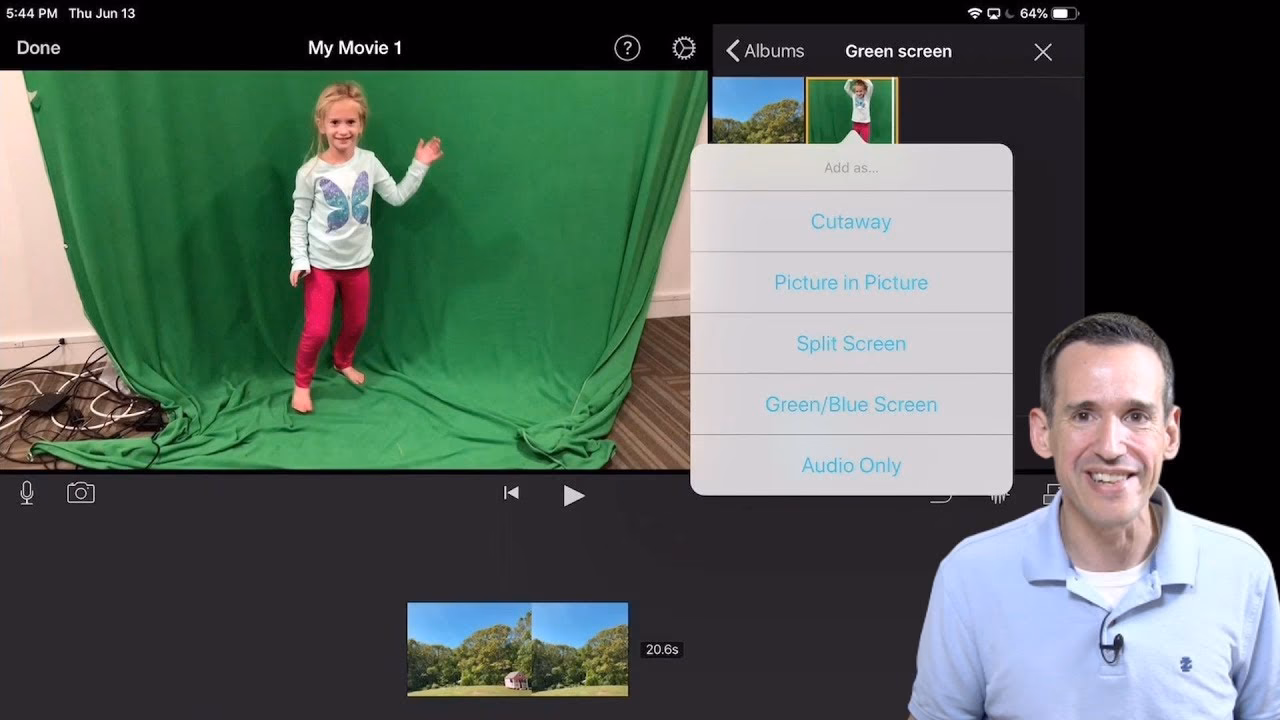This screenshot has width=1280, height=720.
Task: Undo the last edit
Action: (938, 492)
